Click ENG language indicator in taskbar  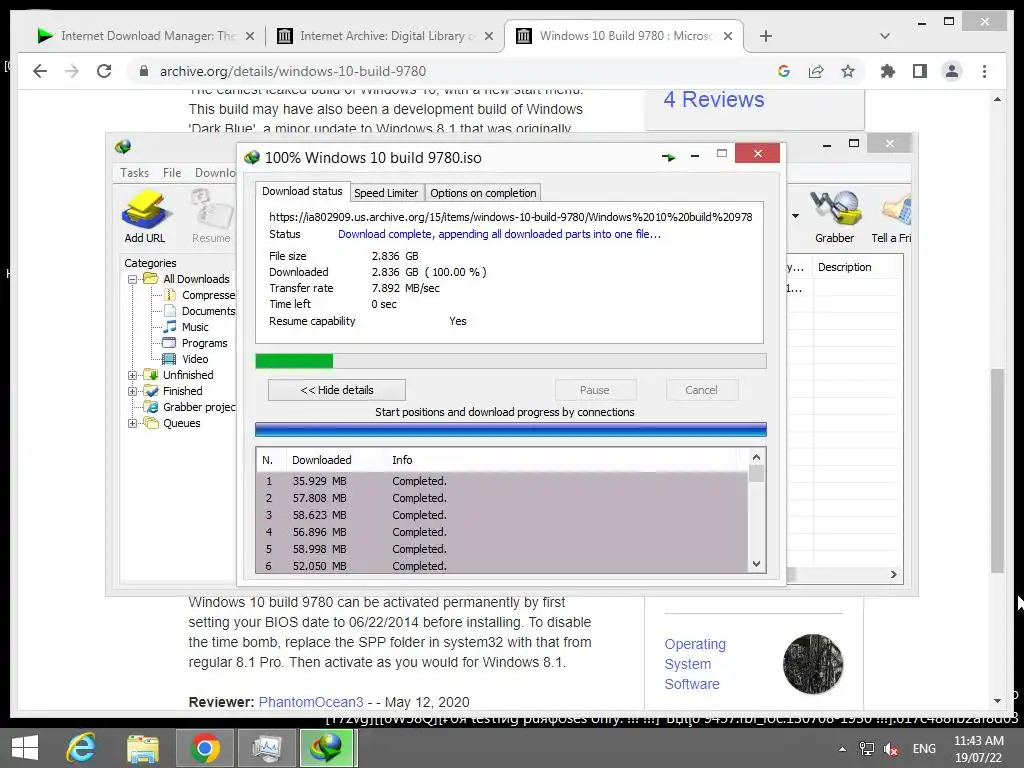pos(923,749)
